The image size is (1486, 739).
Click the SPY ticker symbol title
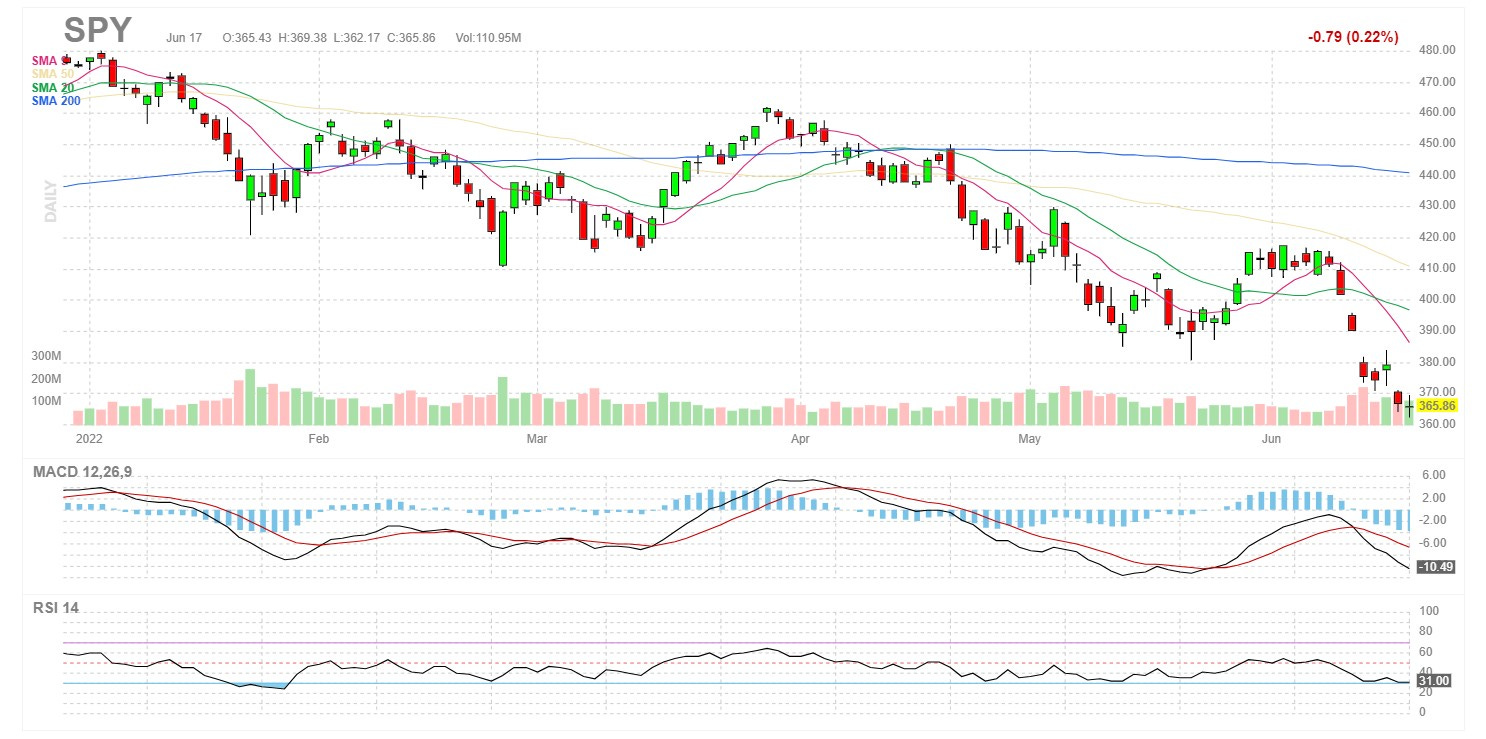[98, 29]
